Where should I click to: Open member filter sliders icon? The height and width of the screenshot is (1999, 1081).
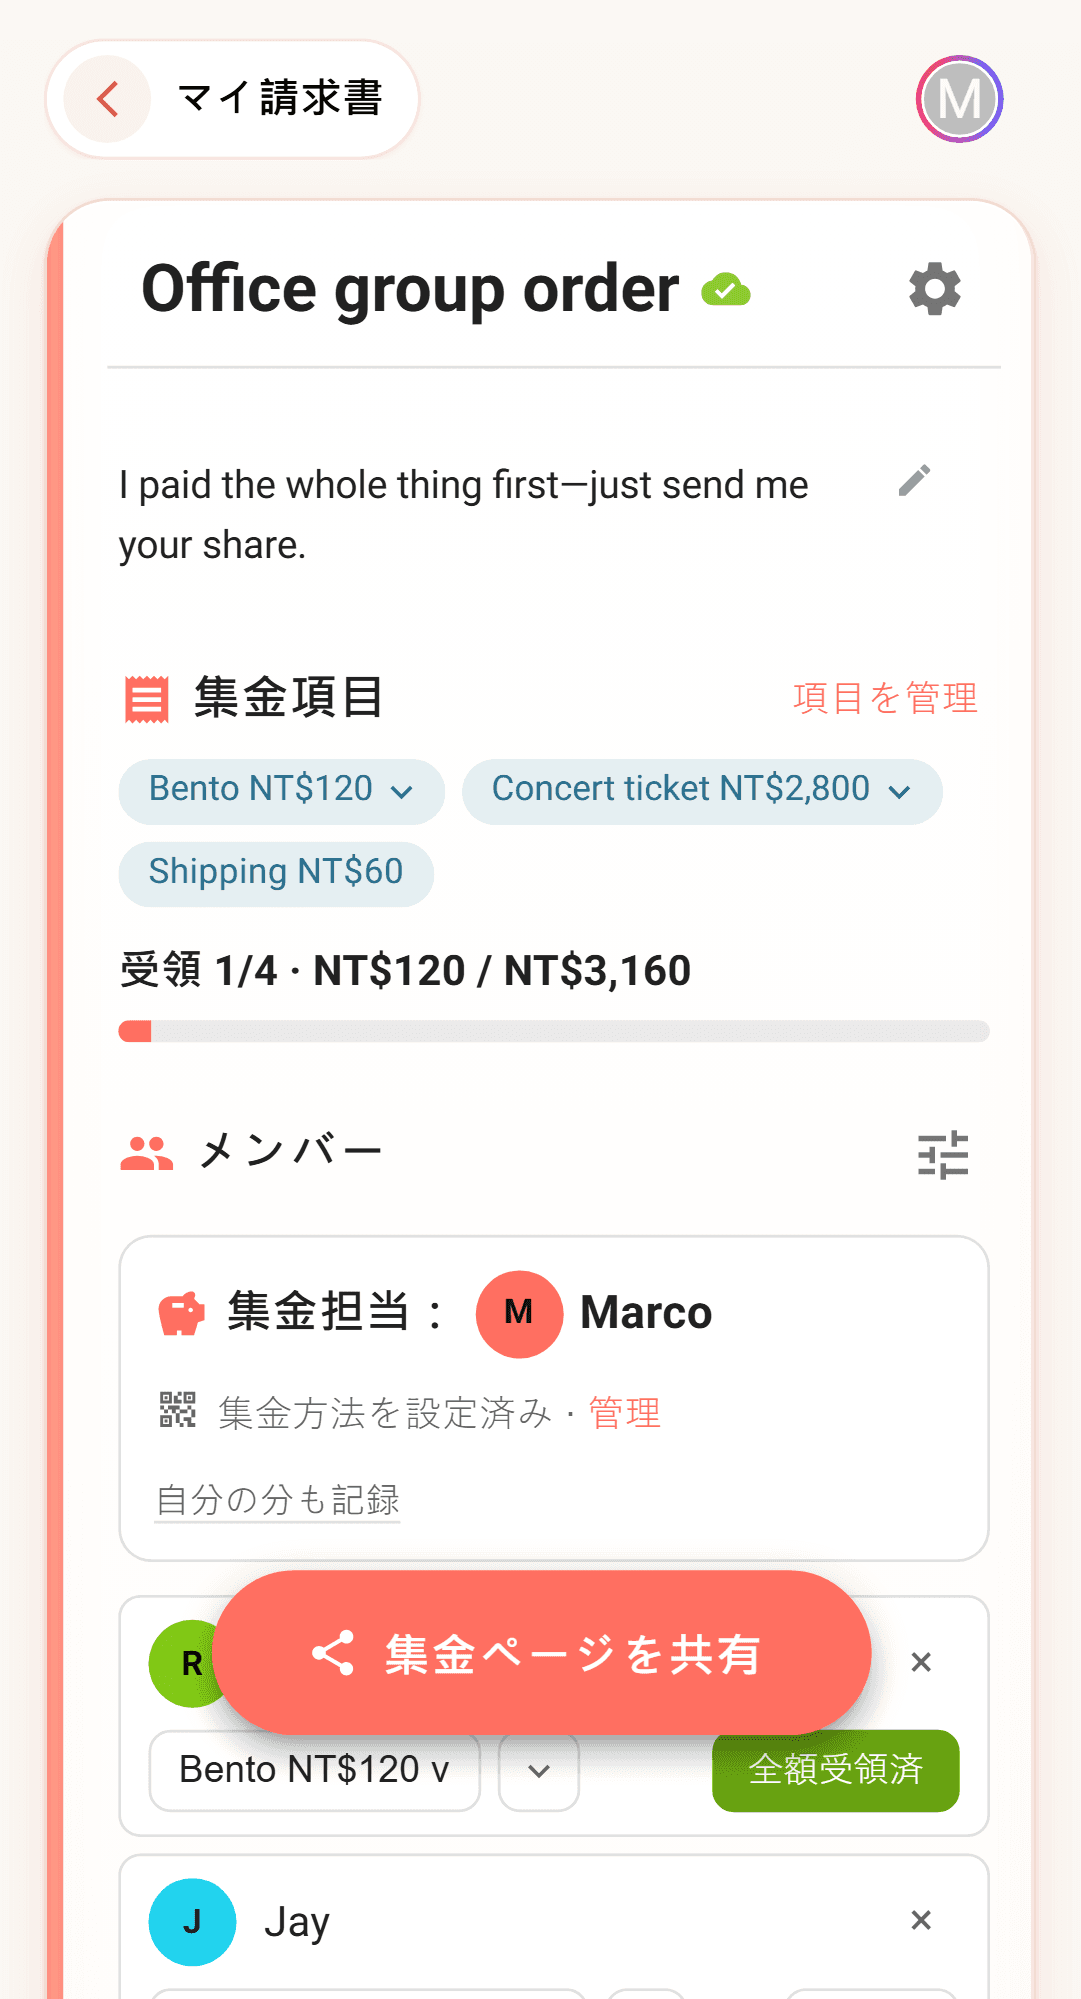943,1155
